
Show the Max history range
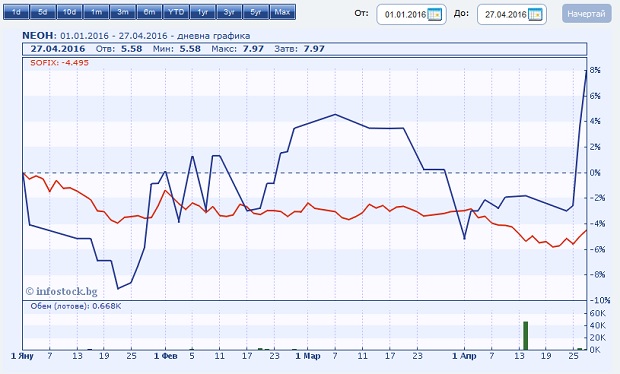pyautogui.click(x=282, y=12)
